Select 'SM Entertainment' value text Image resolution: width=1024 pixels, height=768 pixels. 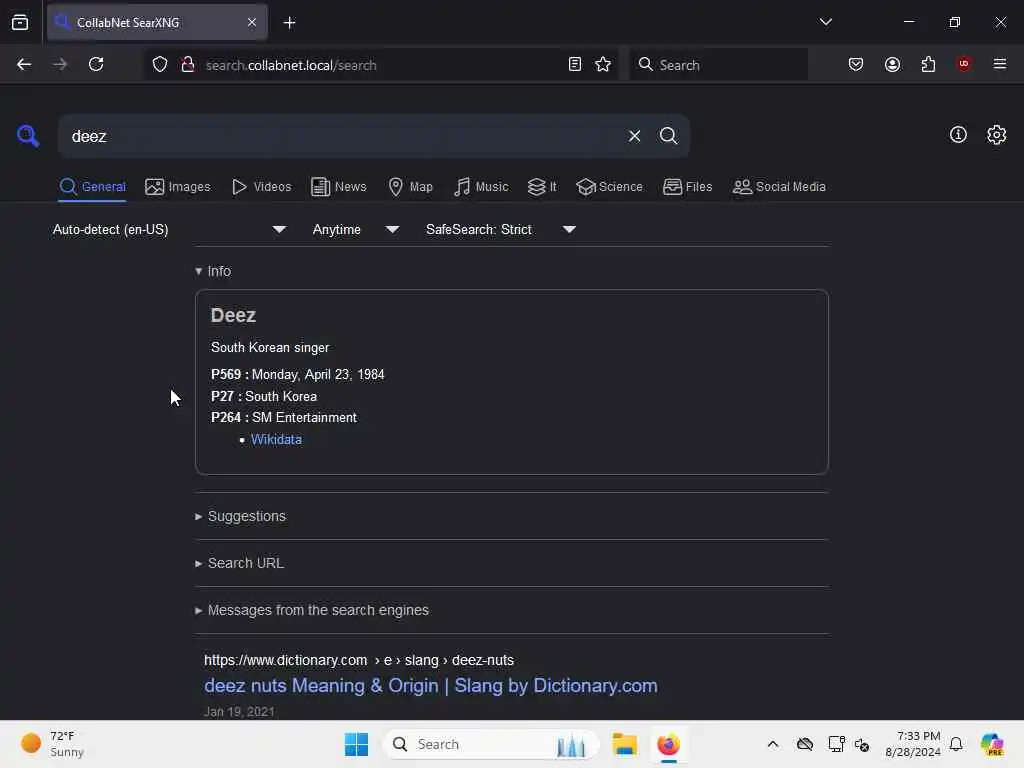coord(304,417)
